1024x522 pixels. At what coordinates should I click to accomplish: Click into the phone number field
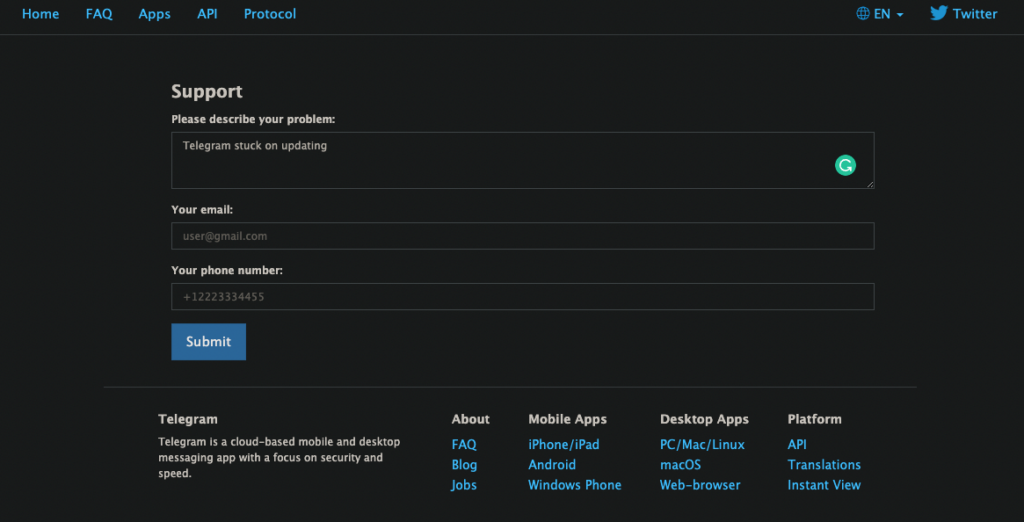[522, 297]
